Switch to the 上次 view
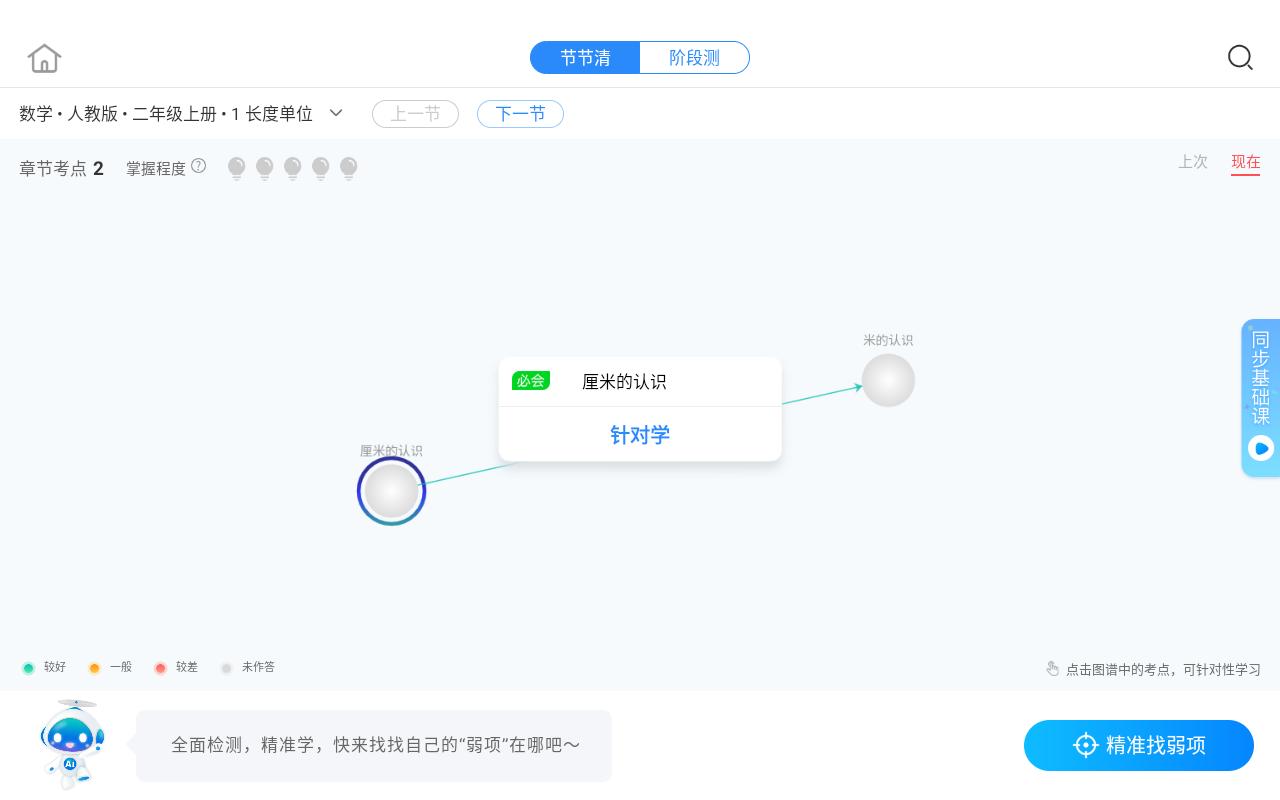The width and height of the screenshot is (1280, 800). pos(1193,161)
